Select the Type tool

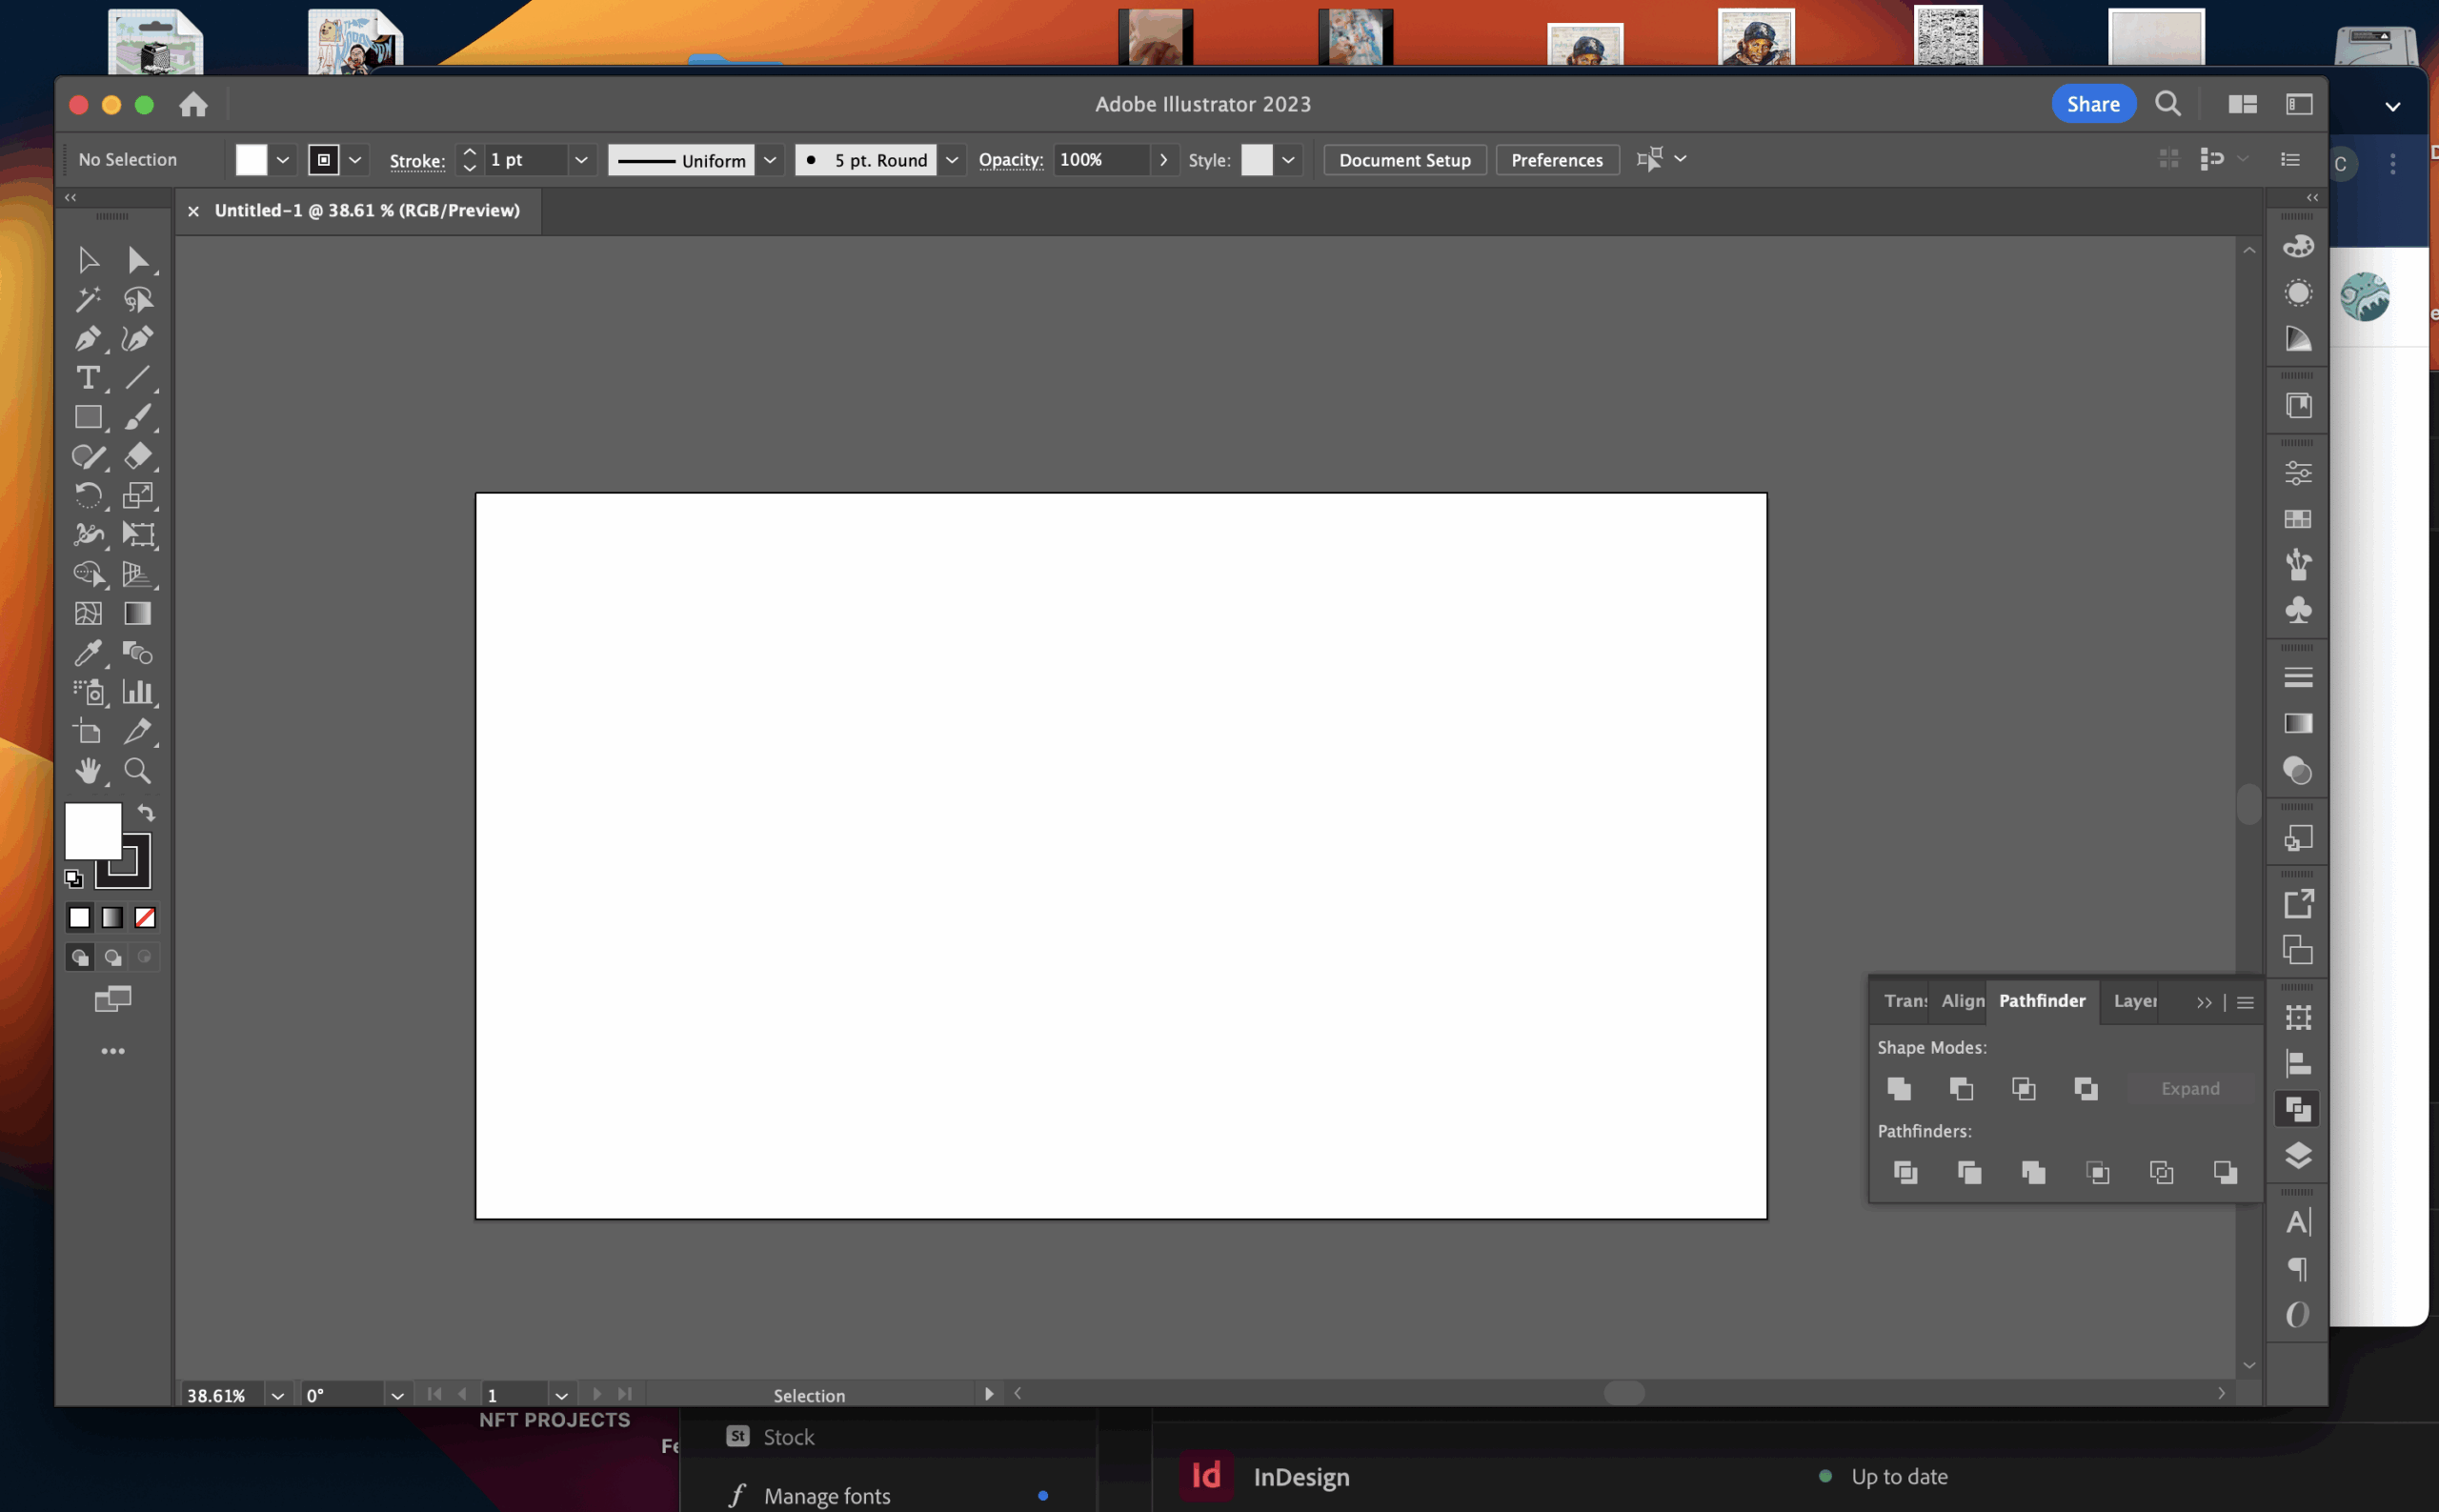coord(88,378)
